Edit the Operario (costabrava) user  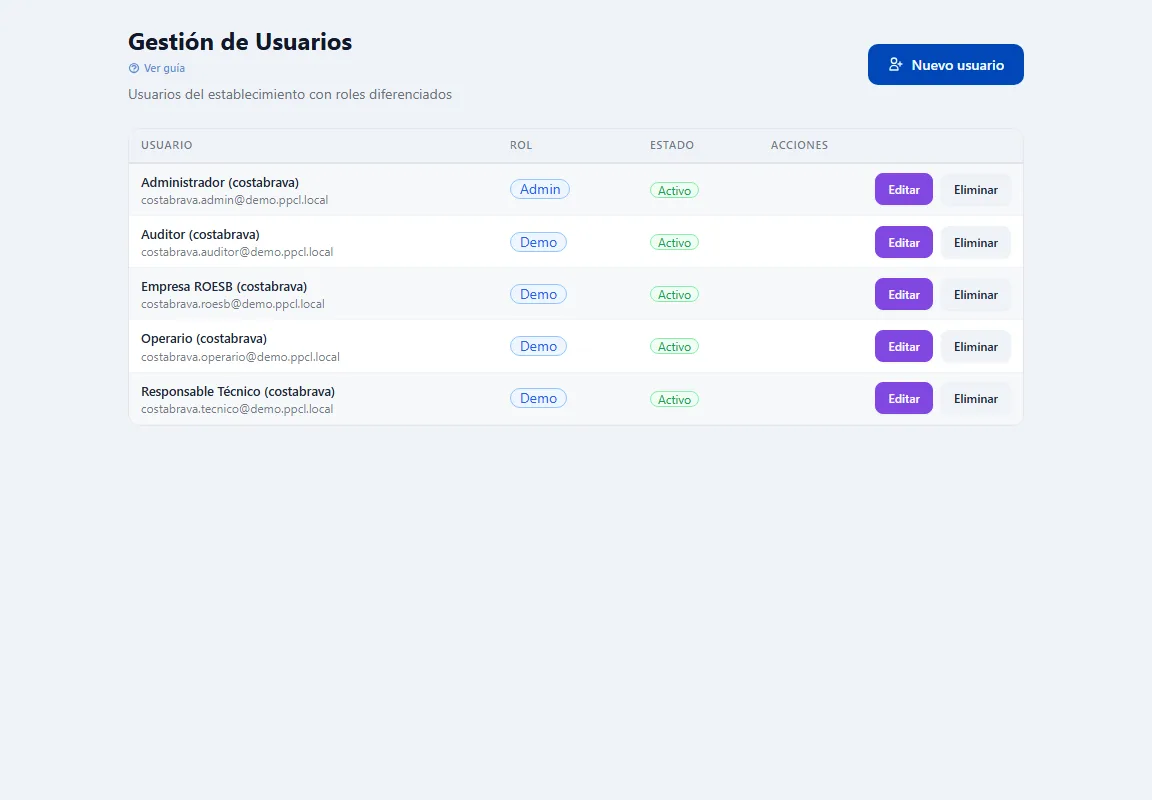click(904, 347)
